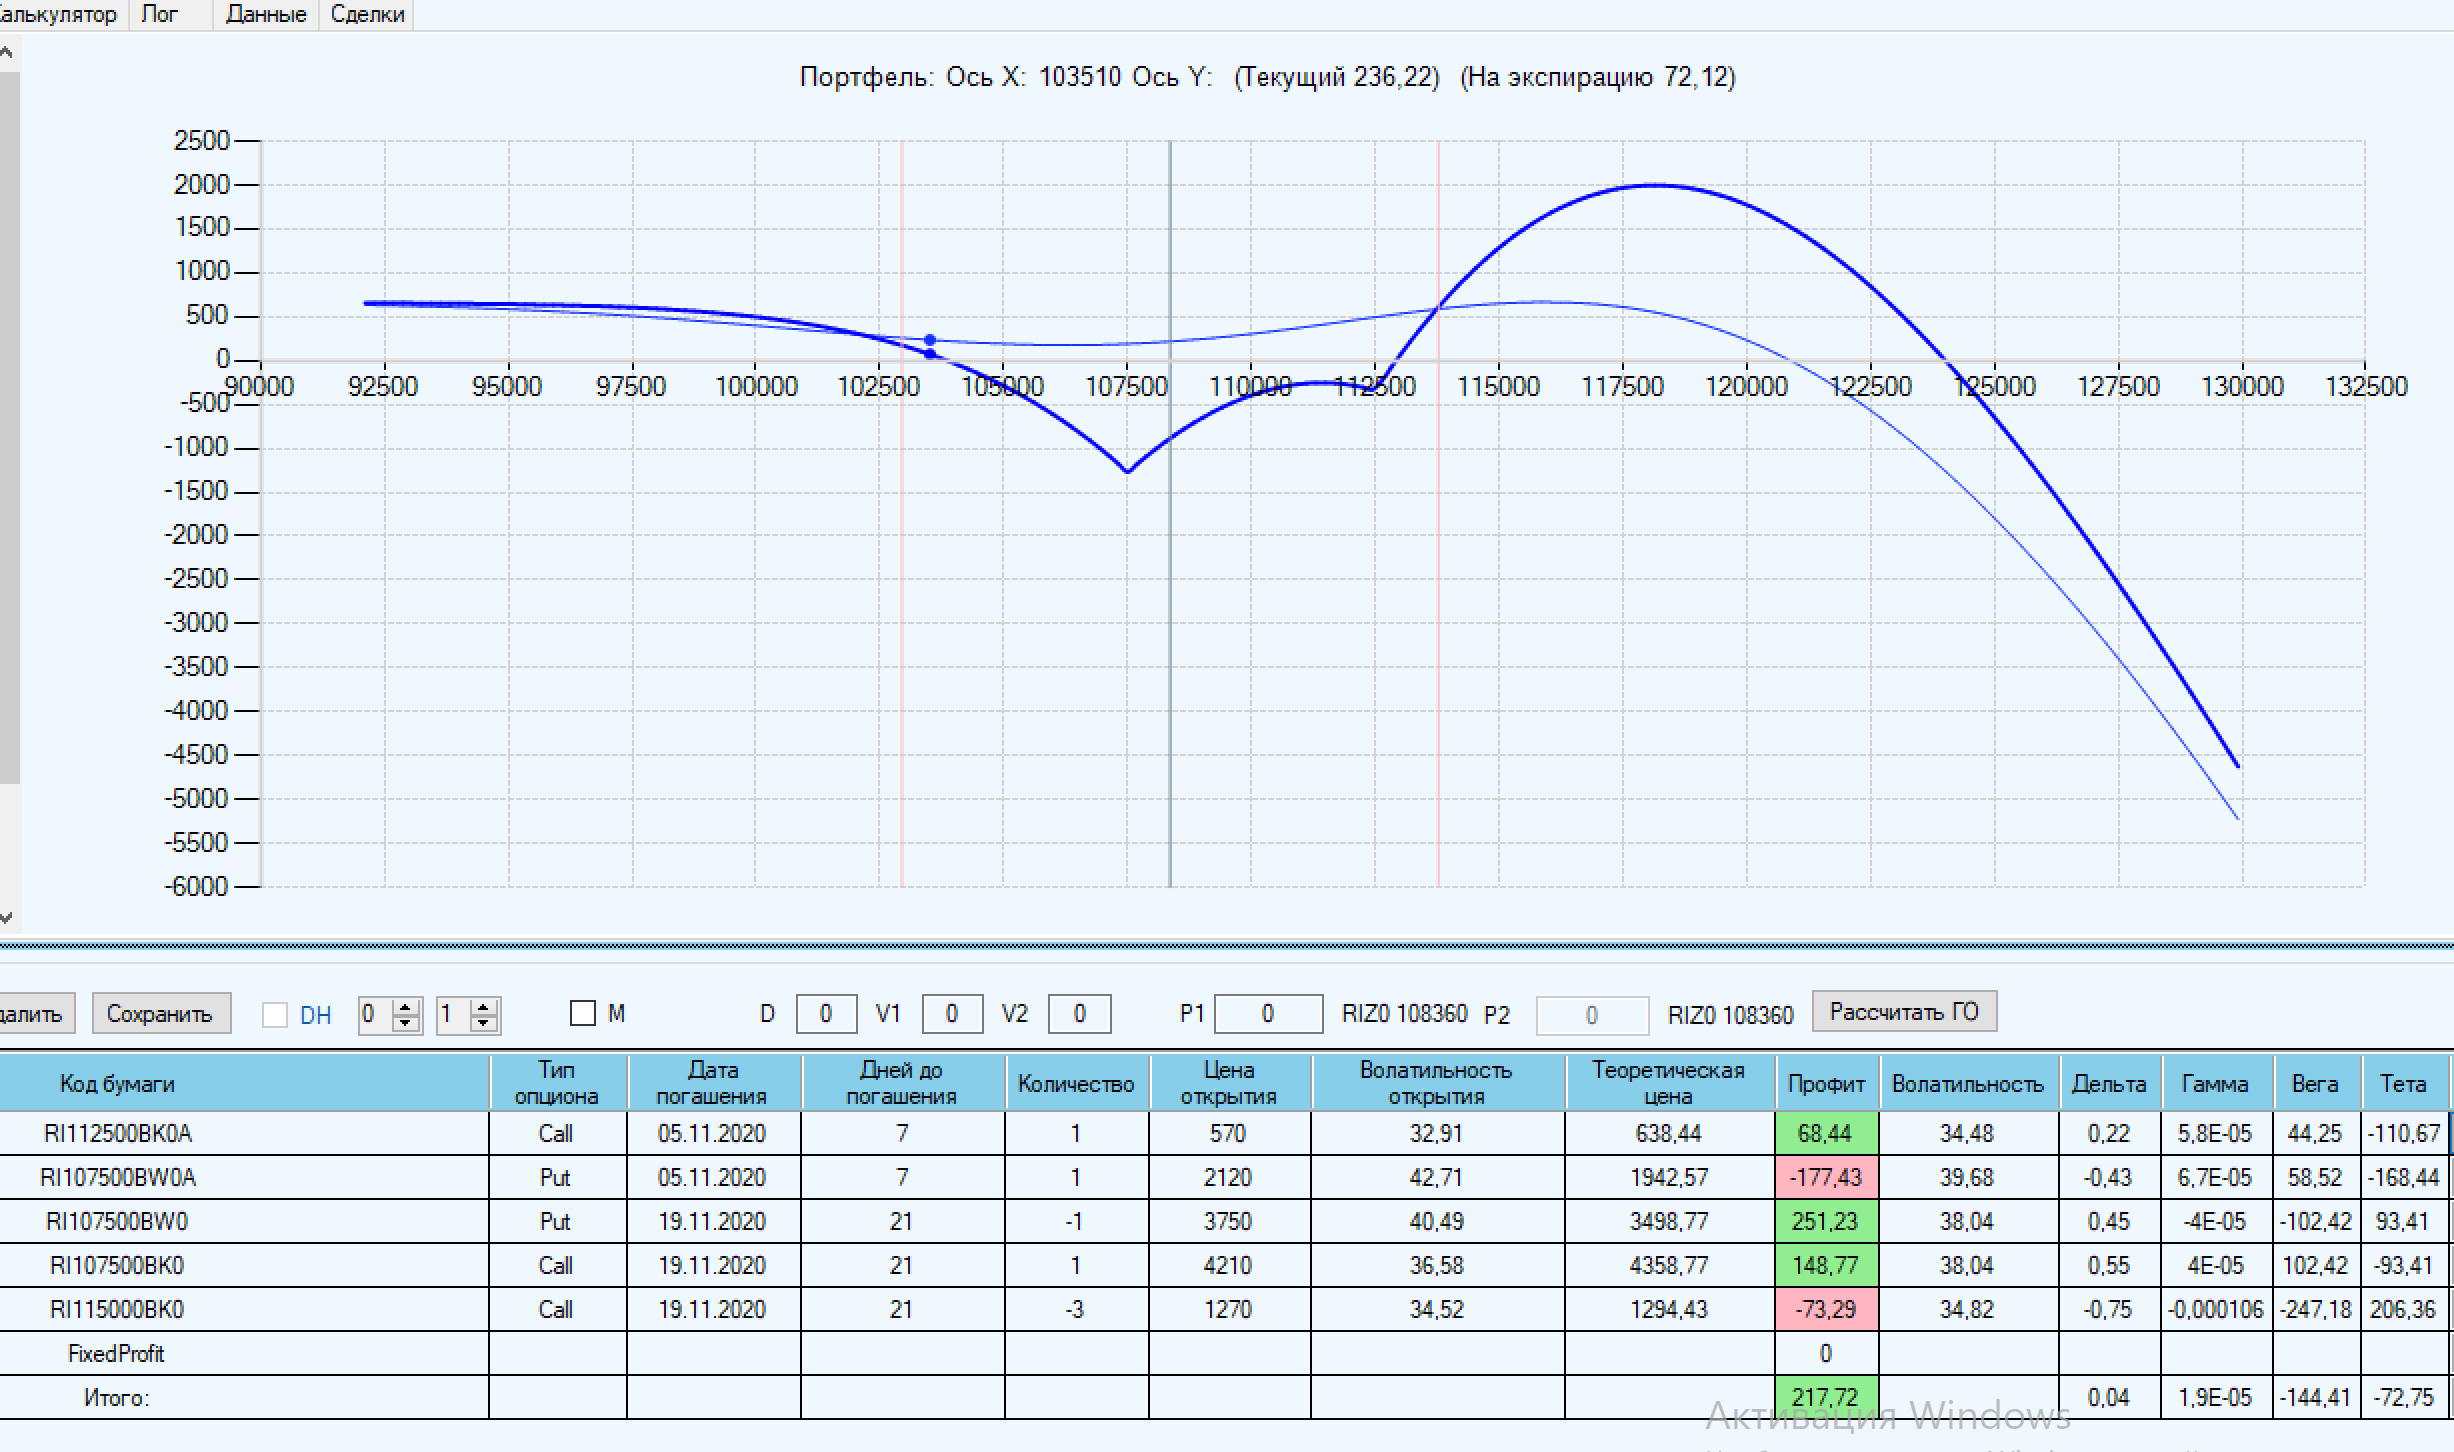2454x1452 pixels.
Task: Increase the first DH spinner value
Action: point(406,1007)
